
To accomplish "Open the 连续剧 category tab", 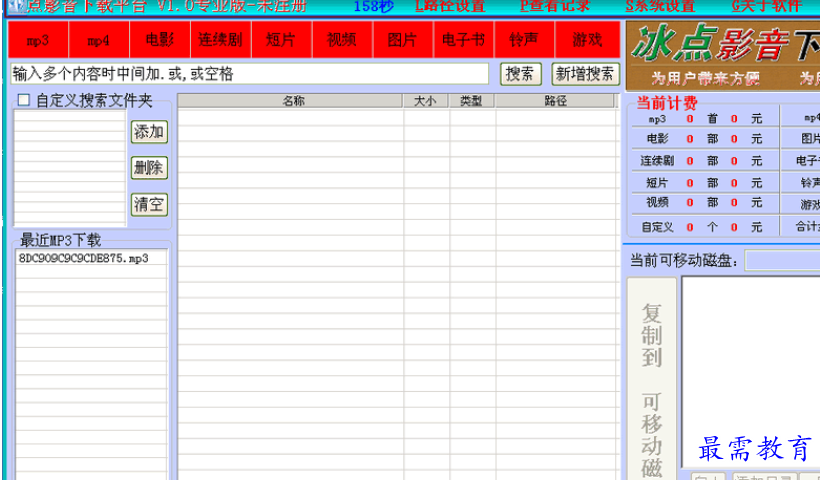I will [220, 40].
